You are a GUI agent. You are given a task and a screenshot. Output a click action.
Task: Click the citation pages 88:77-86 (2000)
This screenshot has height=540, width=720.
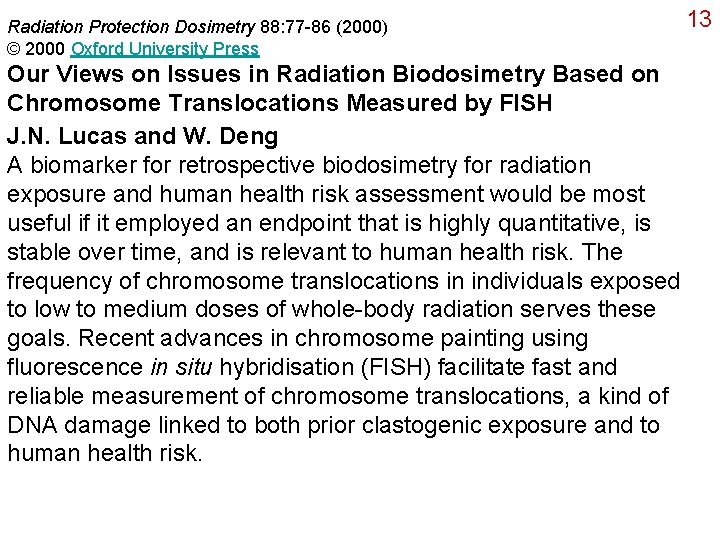click(324, 27)
